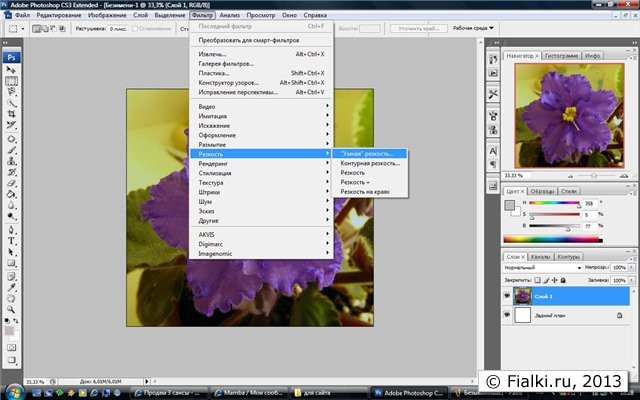The image size is (640, 400).
Task: Expand the Imagenomic submenu
Action: coord(261,253)
